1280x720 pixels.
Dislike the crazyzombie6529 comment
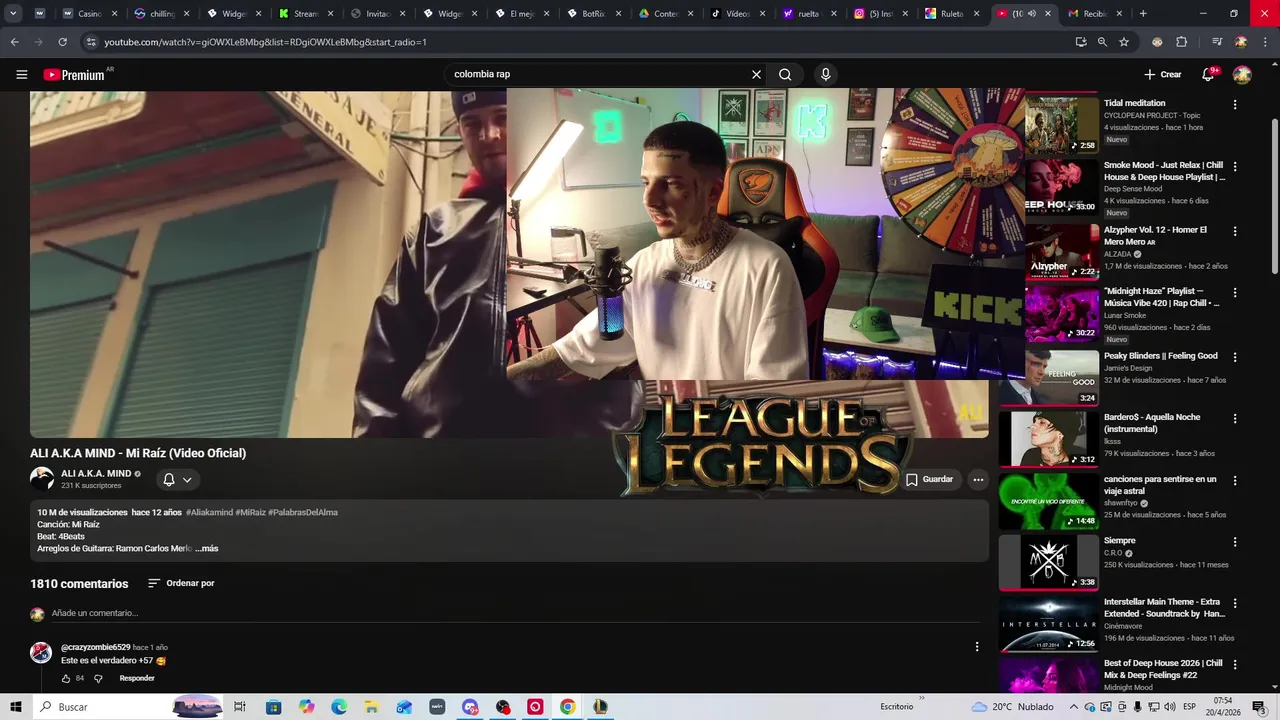click(98, 678)
